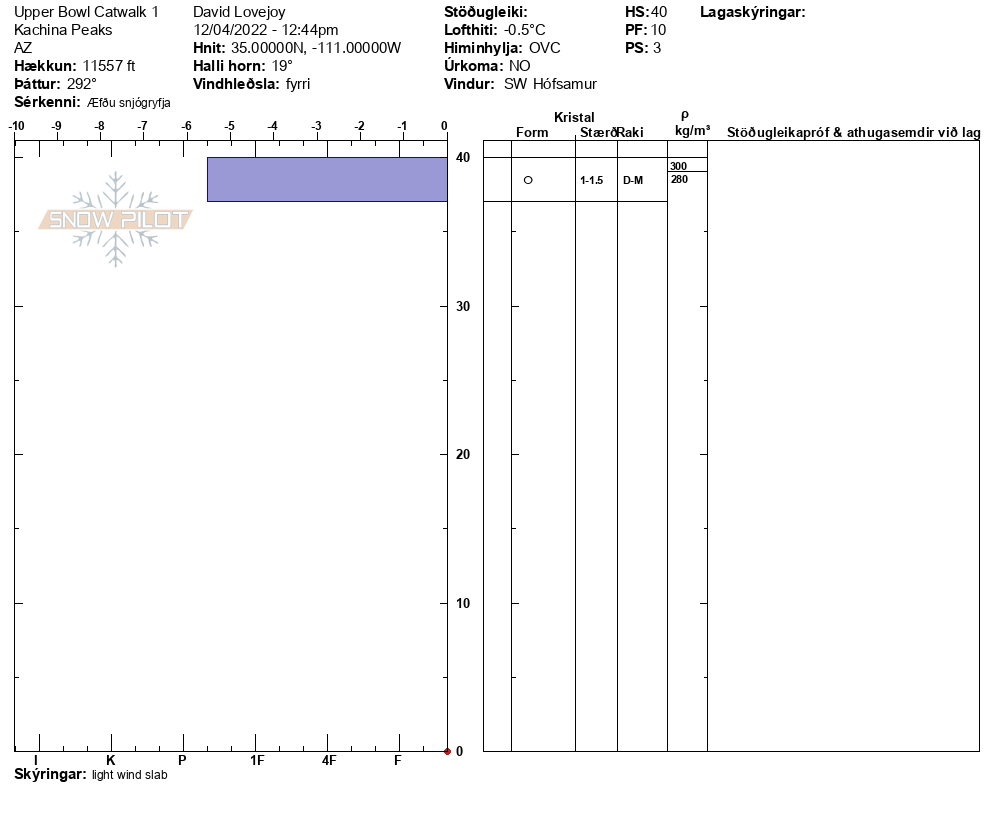Click the round grain crystal form symbol
Viewport: 994px width, 840px height.
point(528,180)
